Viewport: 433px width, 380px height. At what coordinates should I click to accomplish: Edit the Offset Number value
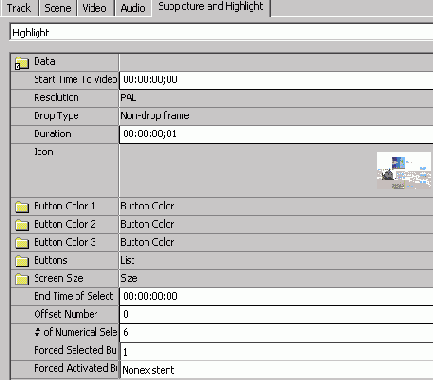(276, 314)
